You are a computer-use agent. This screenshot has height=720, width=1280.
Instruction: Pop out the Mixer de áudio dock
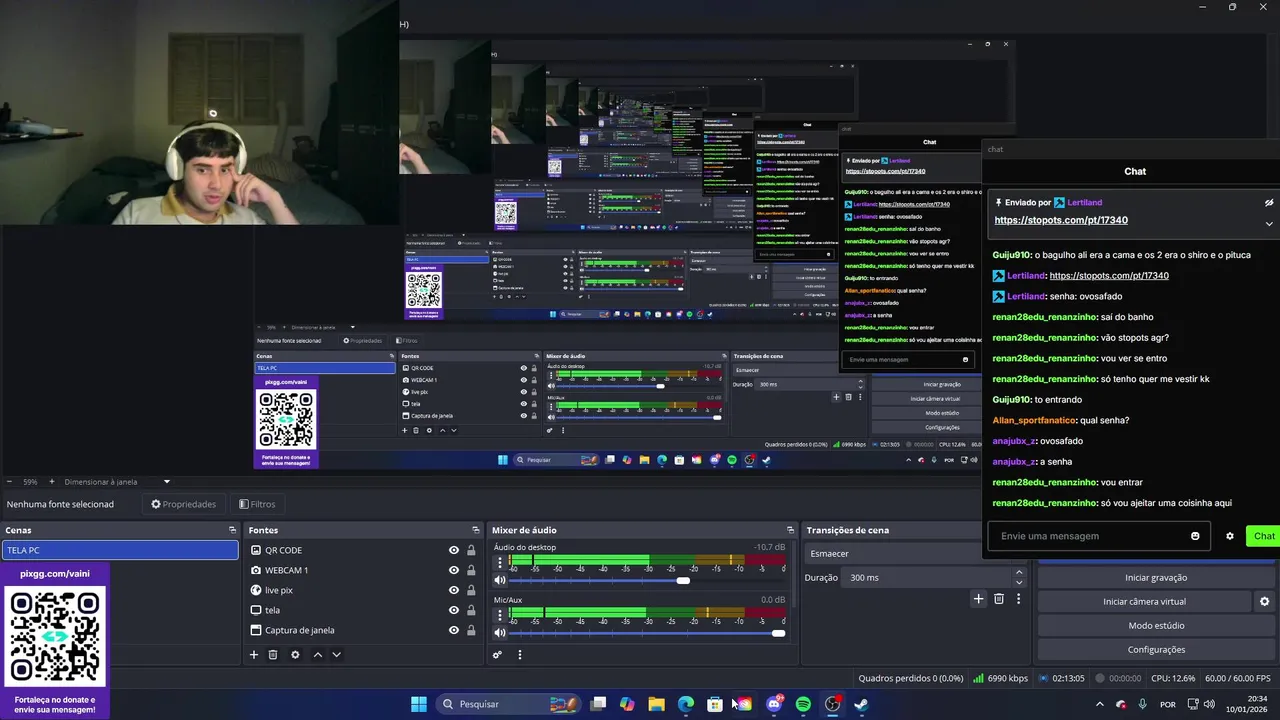click(x=790, y=530)
